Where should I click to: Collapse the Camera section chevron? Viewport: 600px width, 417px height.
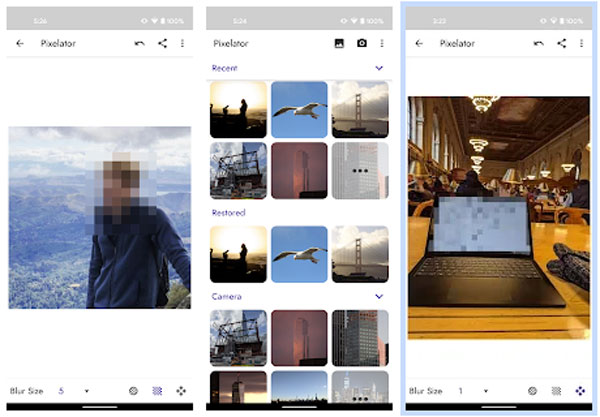(x=379, y=296)
